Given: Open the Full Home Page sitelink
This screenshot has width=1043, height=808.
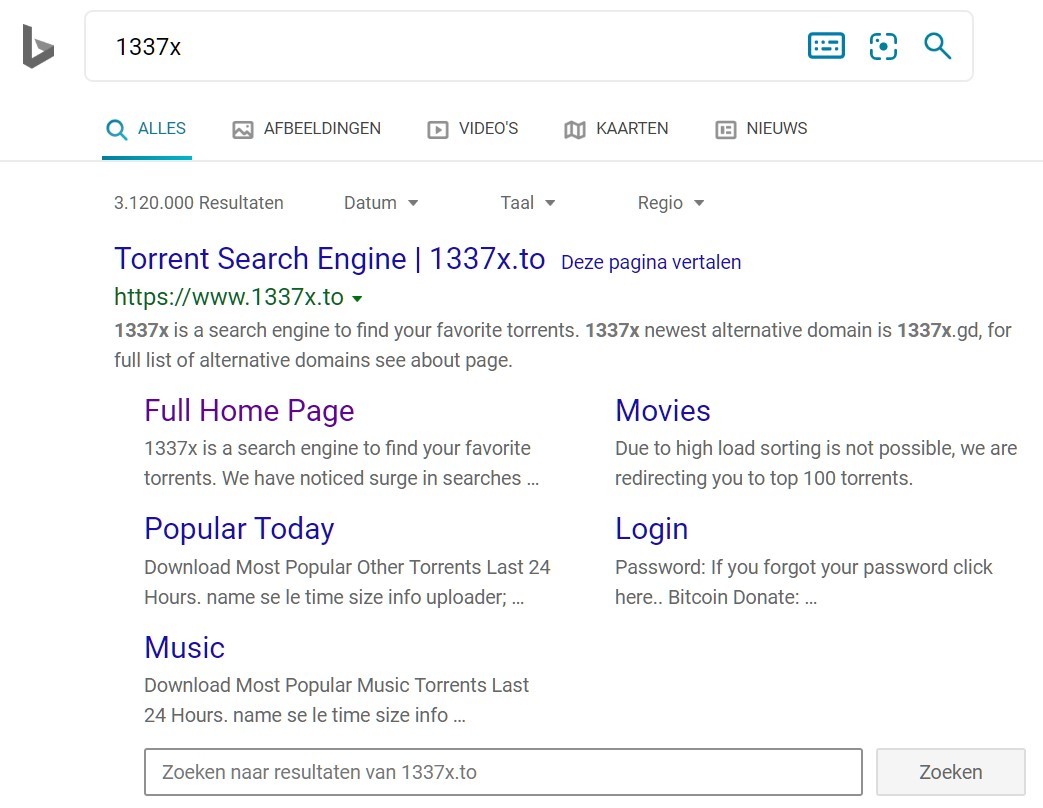Looking at the screenshot, I should (x=249, y=410).
